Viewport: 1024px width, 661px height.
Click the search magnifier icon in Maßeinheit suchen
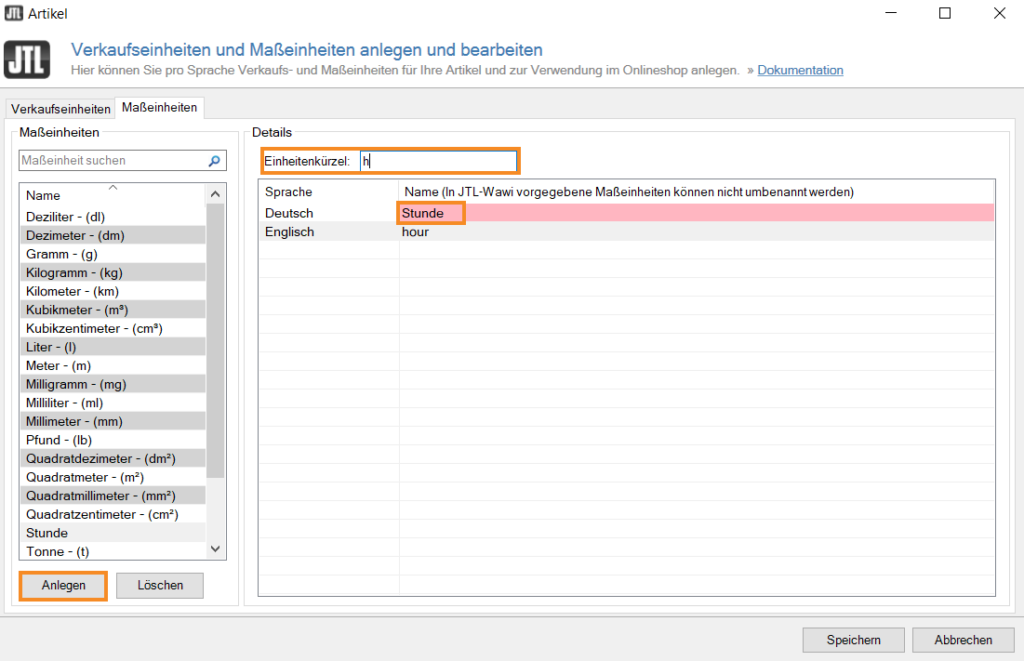[x=214, y=161]
